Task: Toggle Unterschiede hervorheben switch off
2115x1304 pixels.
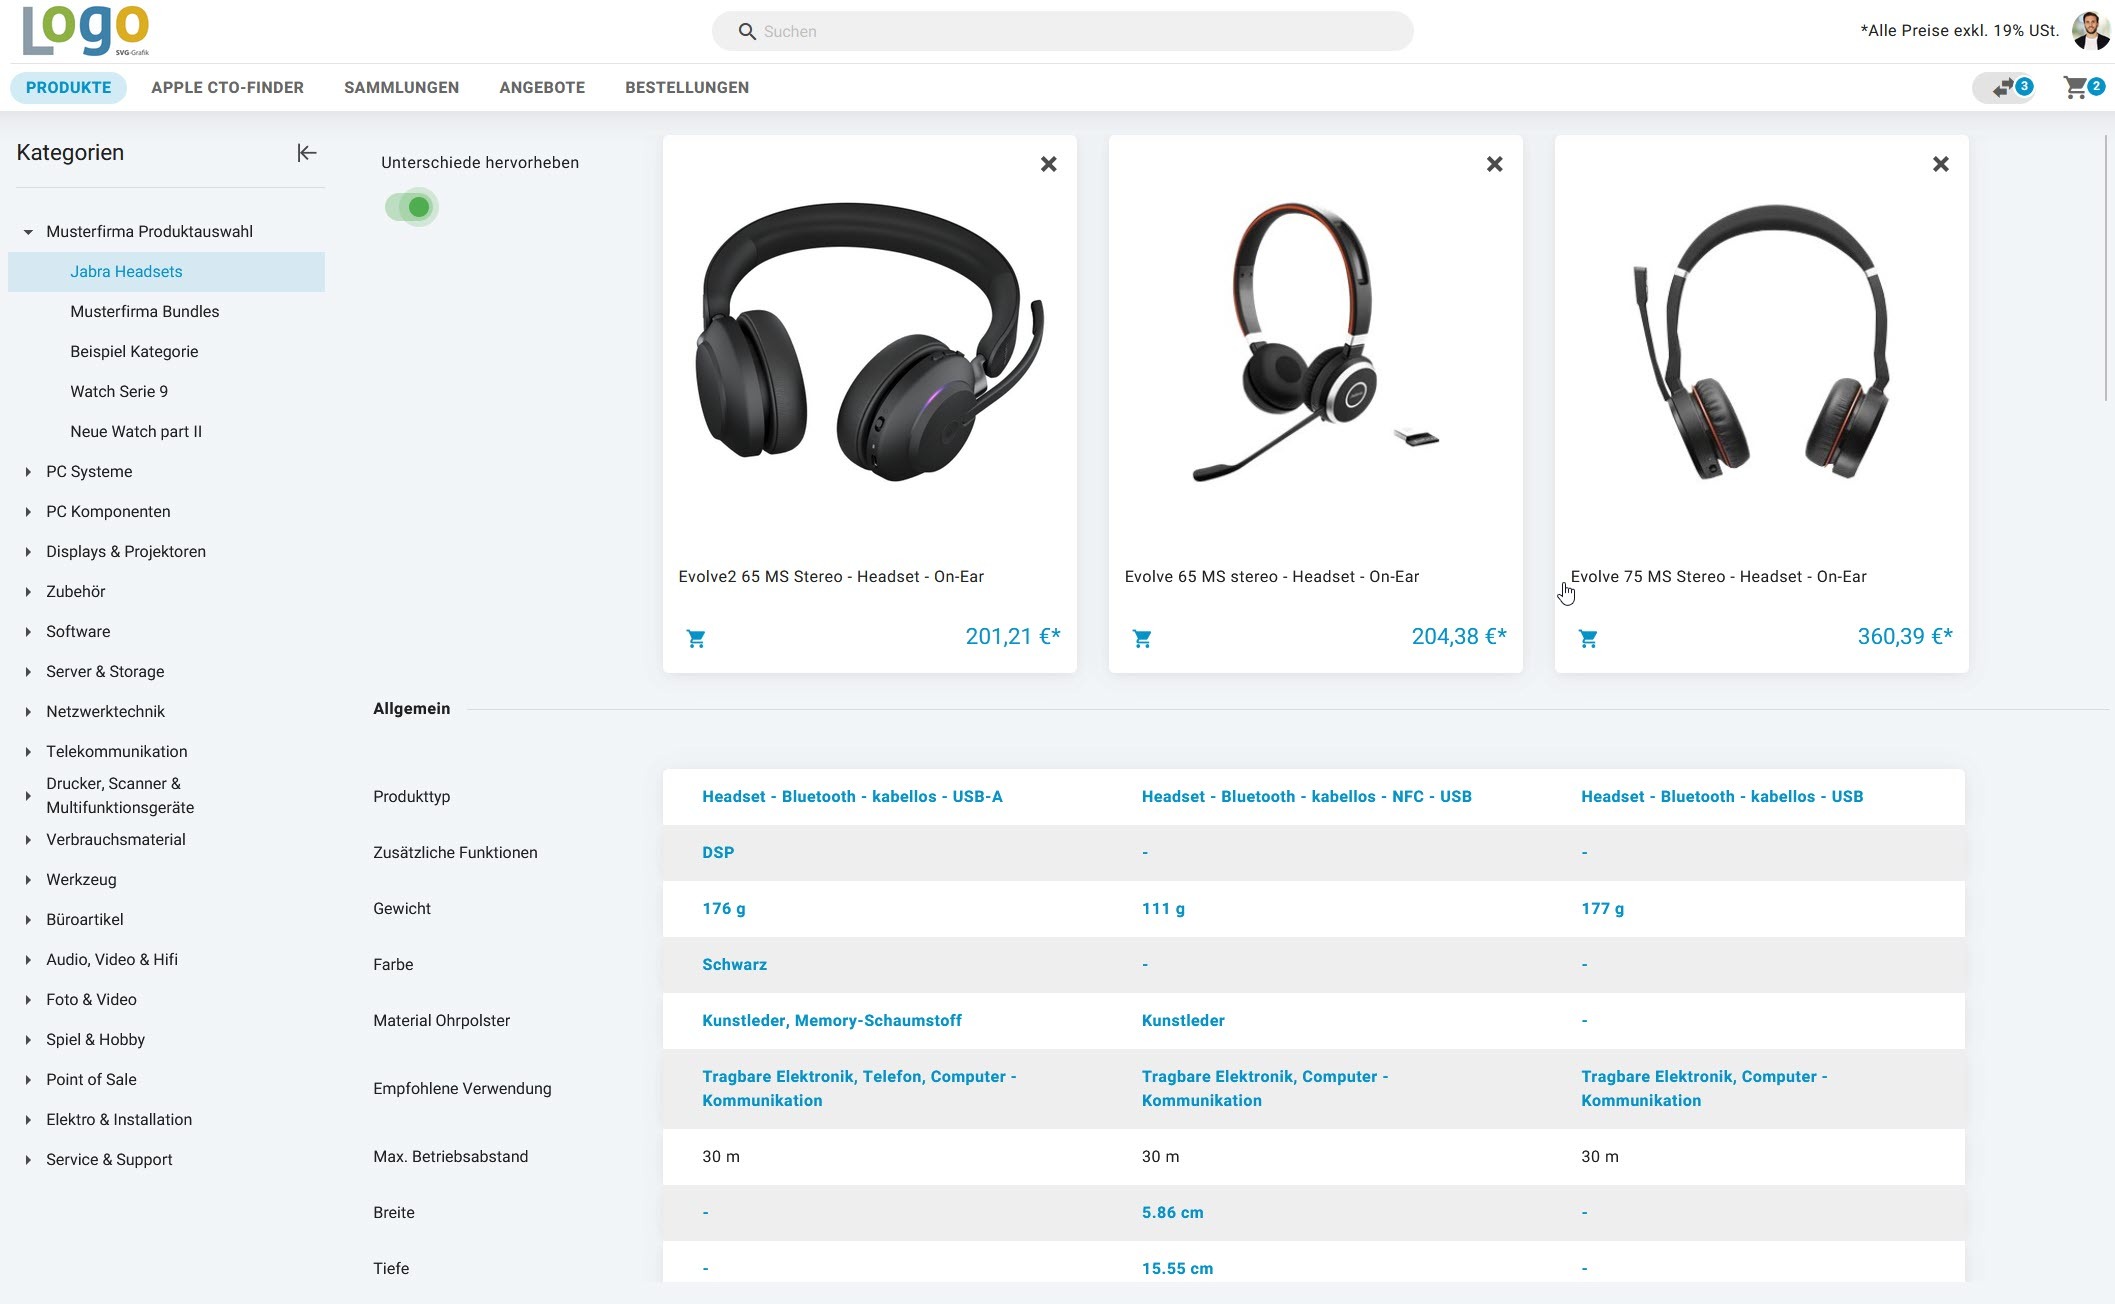Action: click(411, 207)
